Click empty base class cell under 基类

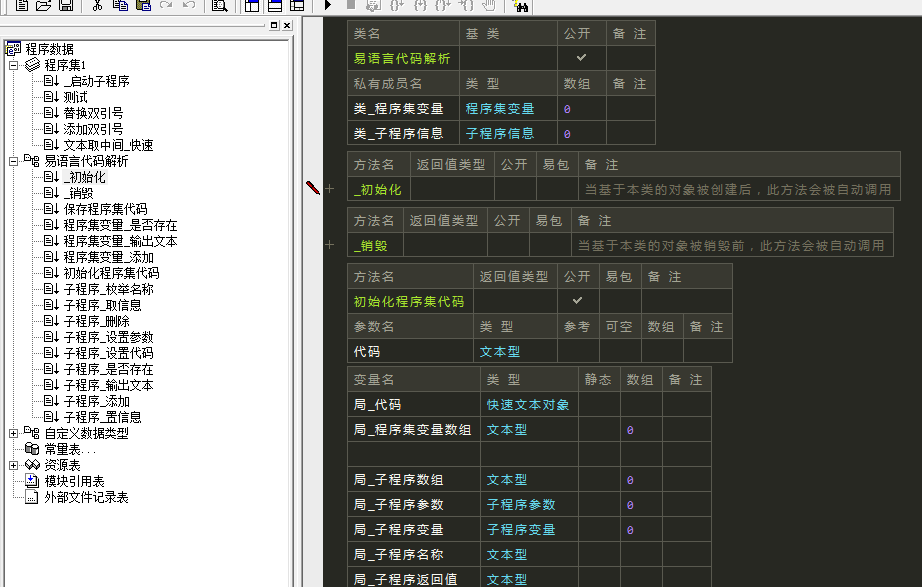508,58
